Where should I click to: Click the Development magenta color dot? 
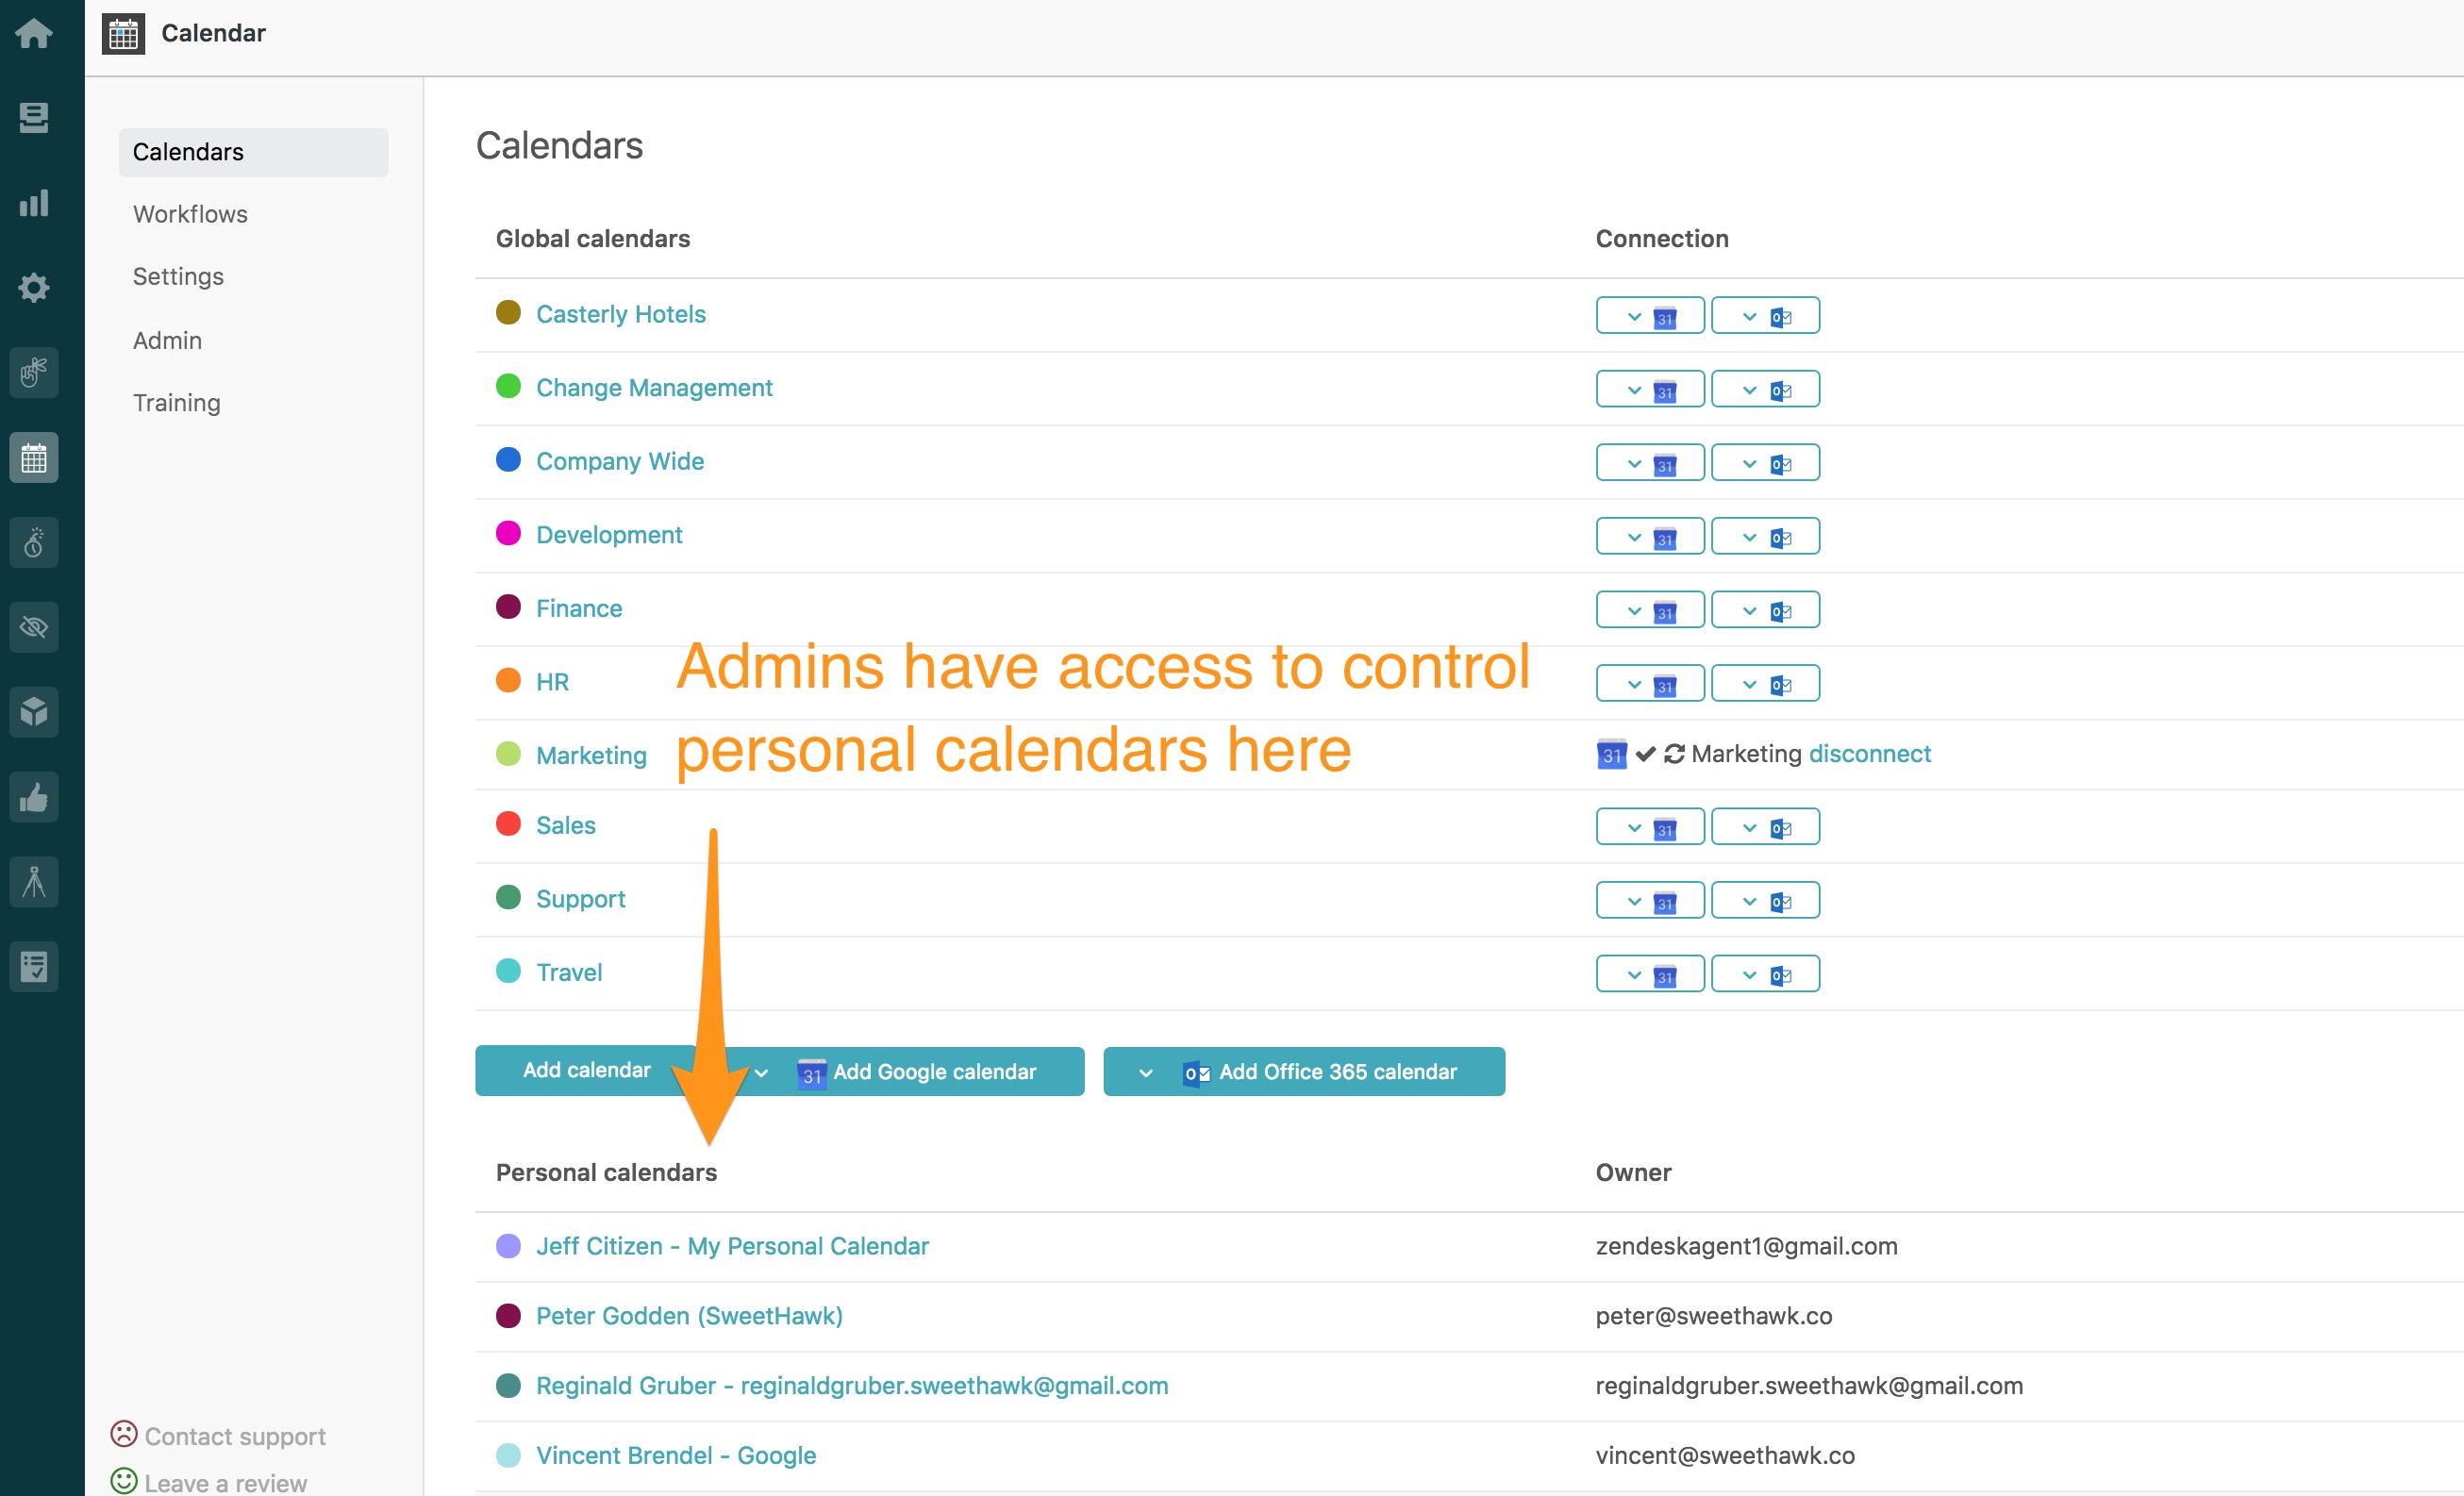click(508, 534)
